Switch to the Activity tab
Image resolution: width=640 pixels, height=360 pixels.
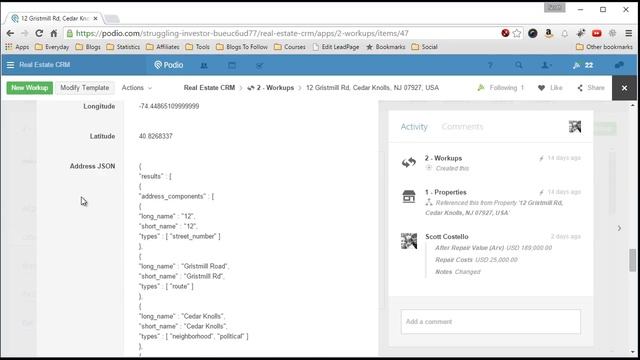click(414, 127)
